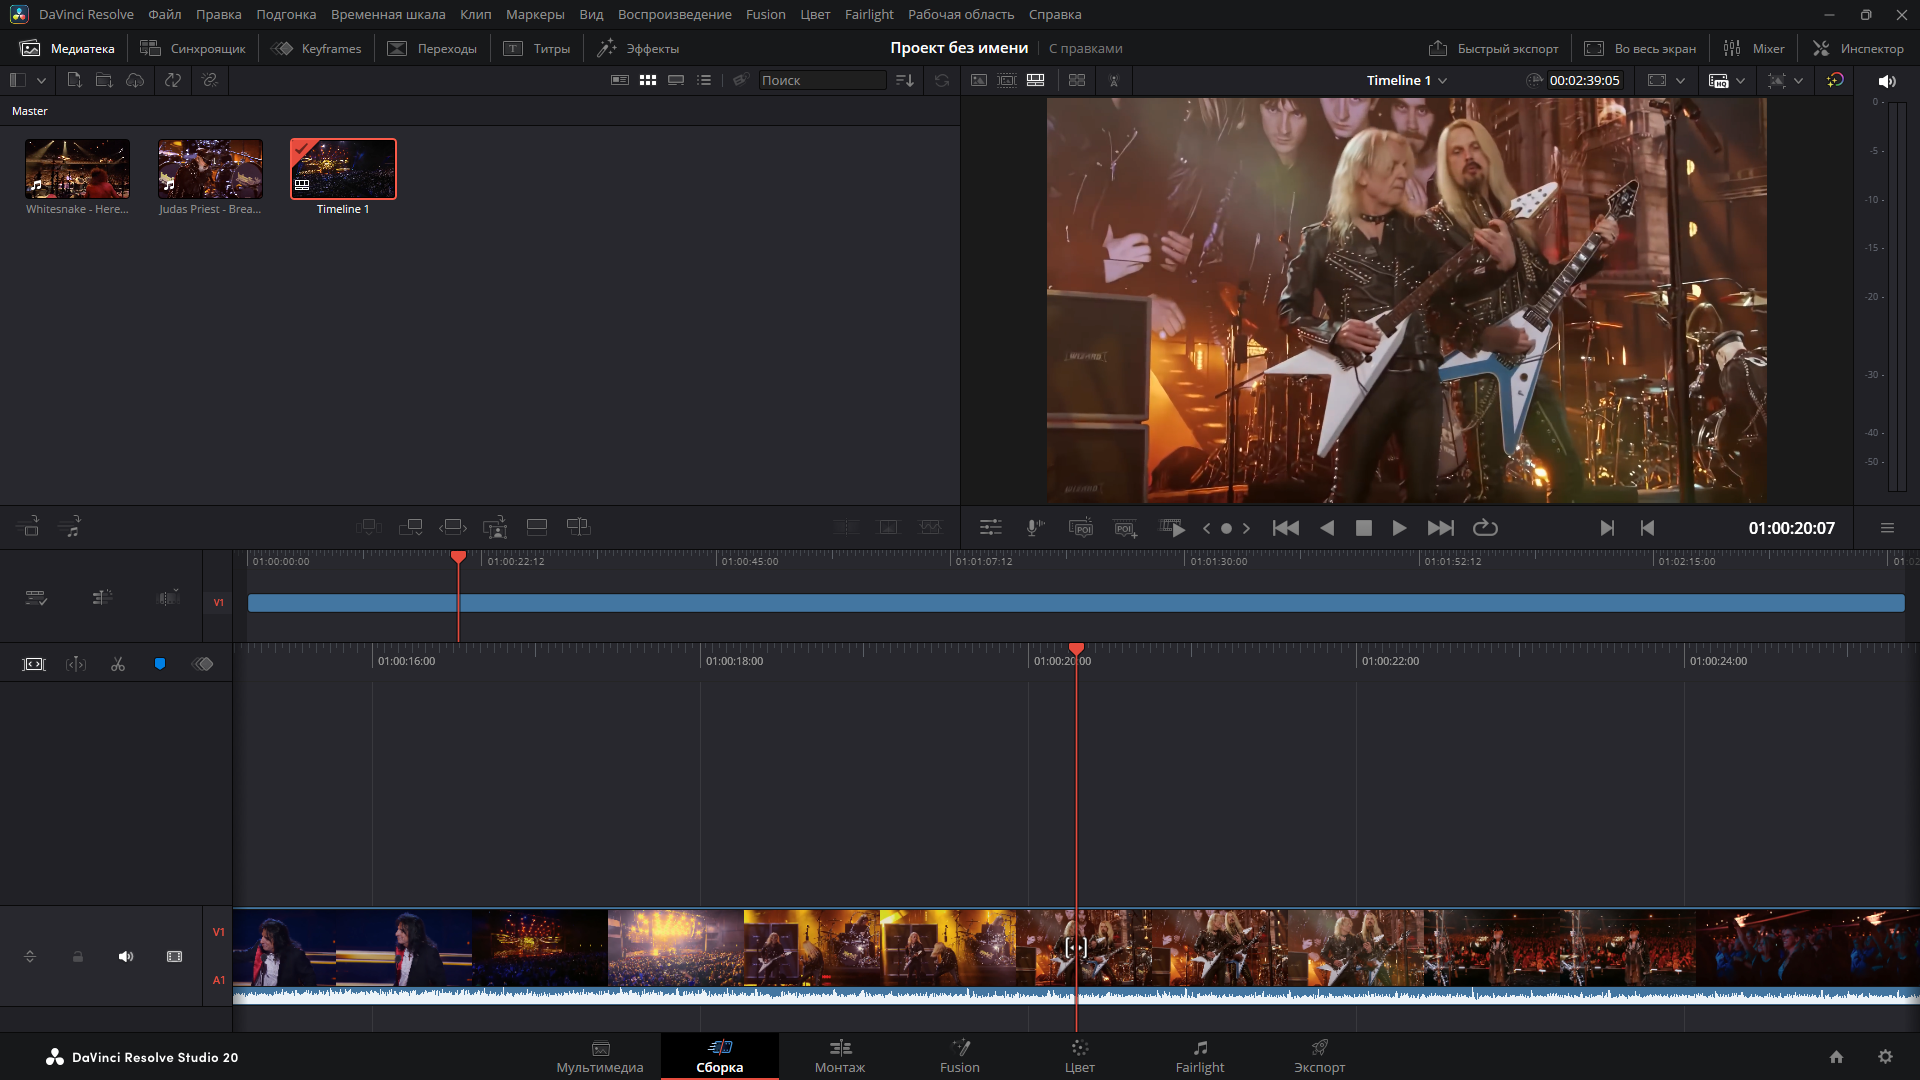This screenshot has height=1080, width=1920.
Task: Toggle the Инспектор panel
Action: click(x=1858, y=48)
